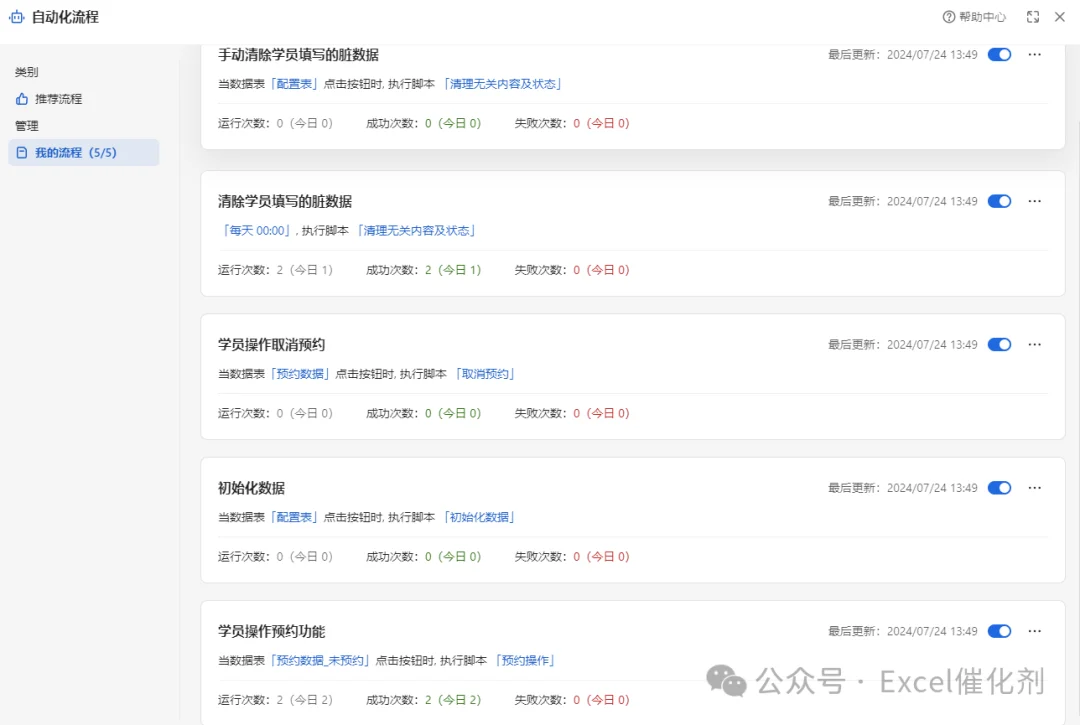Toggle off the 清除学员填写的脏数据 flow switch
1080x725 pixels.
999,201
